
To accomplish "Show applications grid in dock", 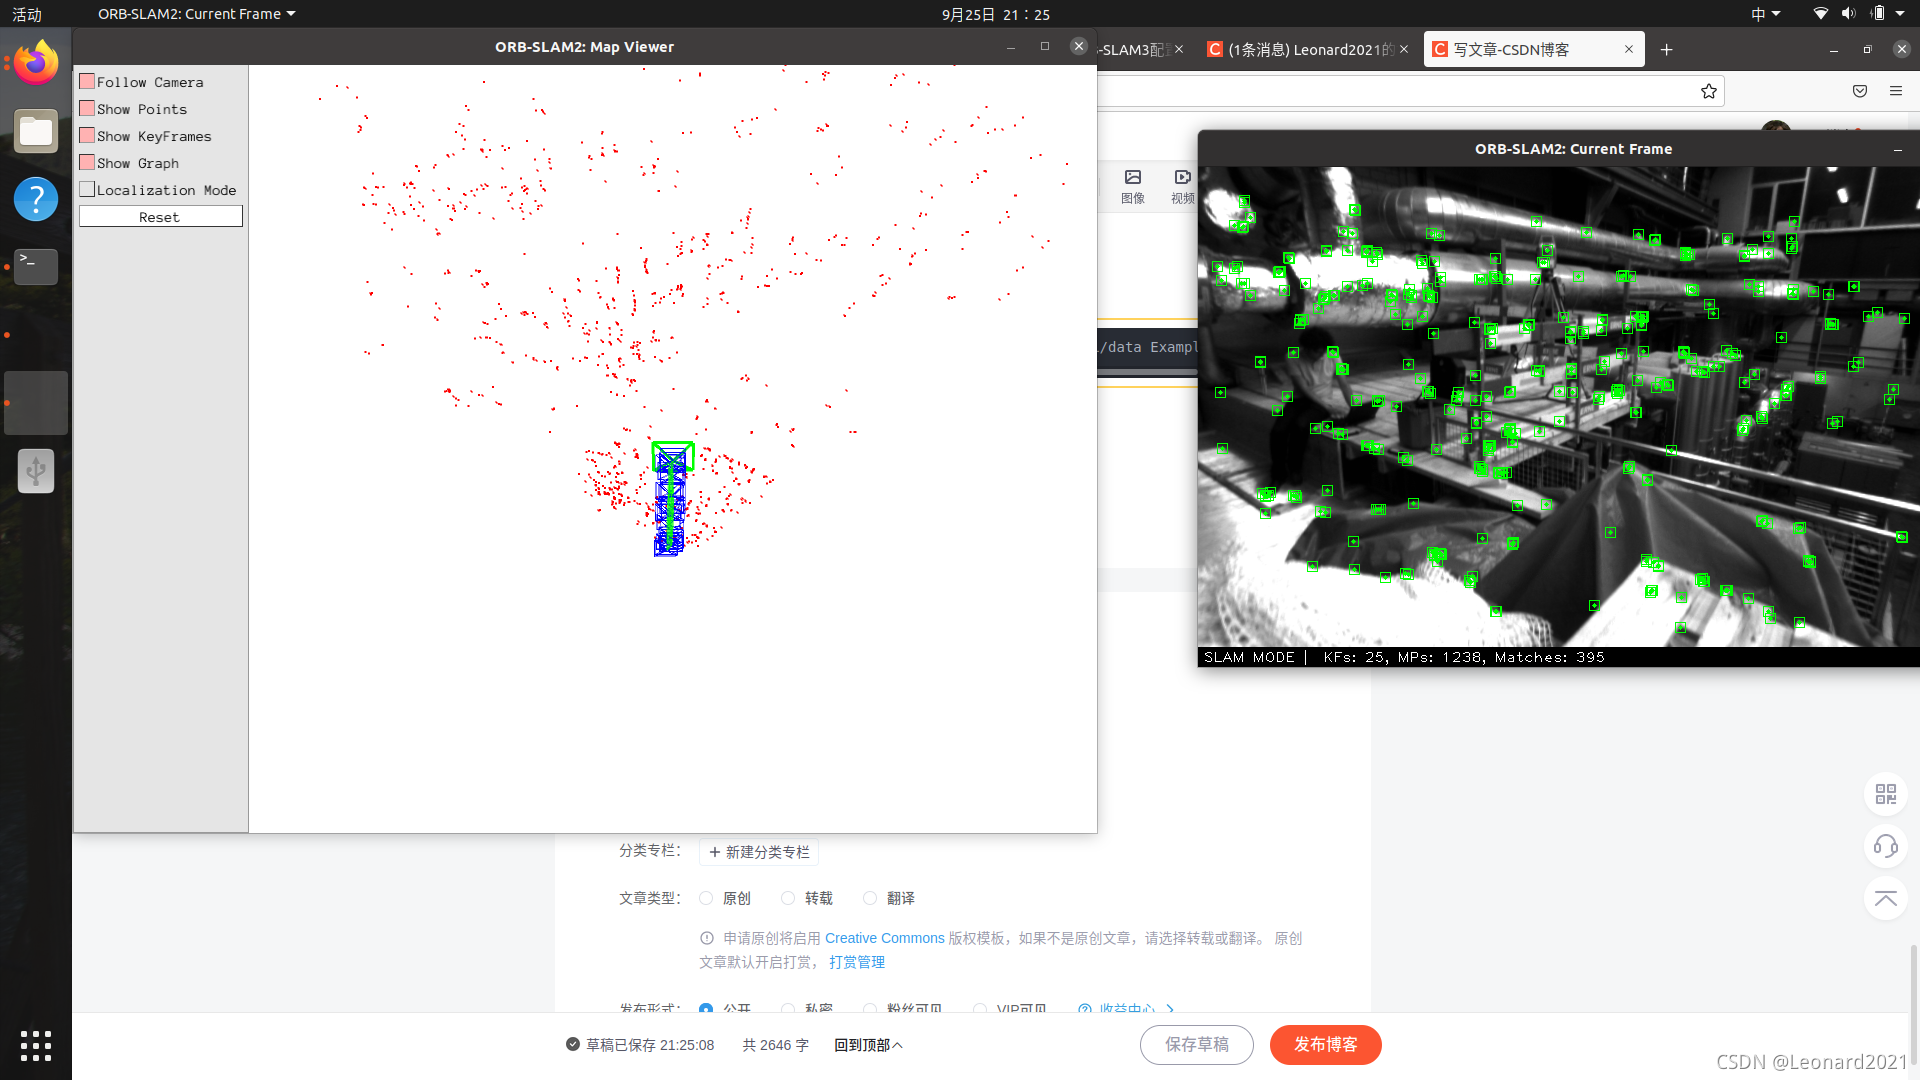I will pyautogui.click(x=36, y=1046).
